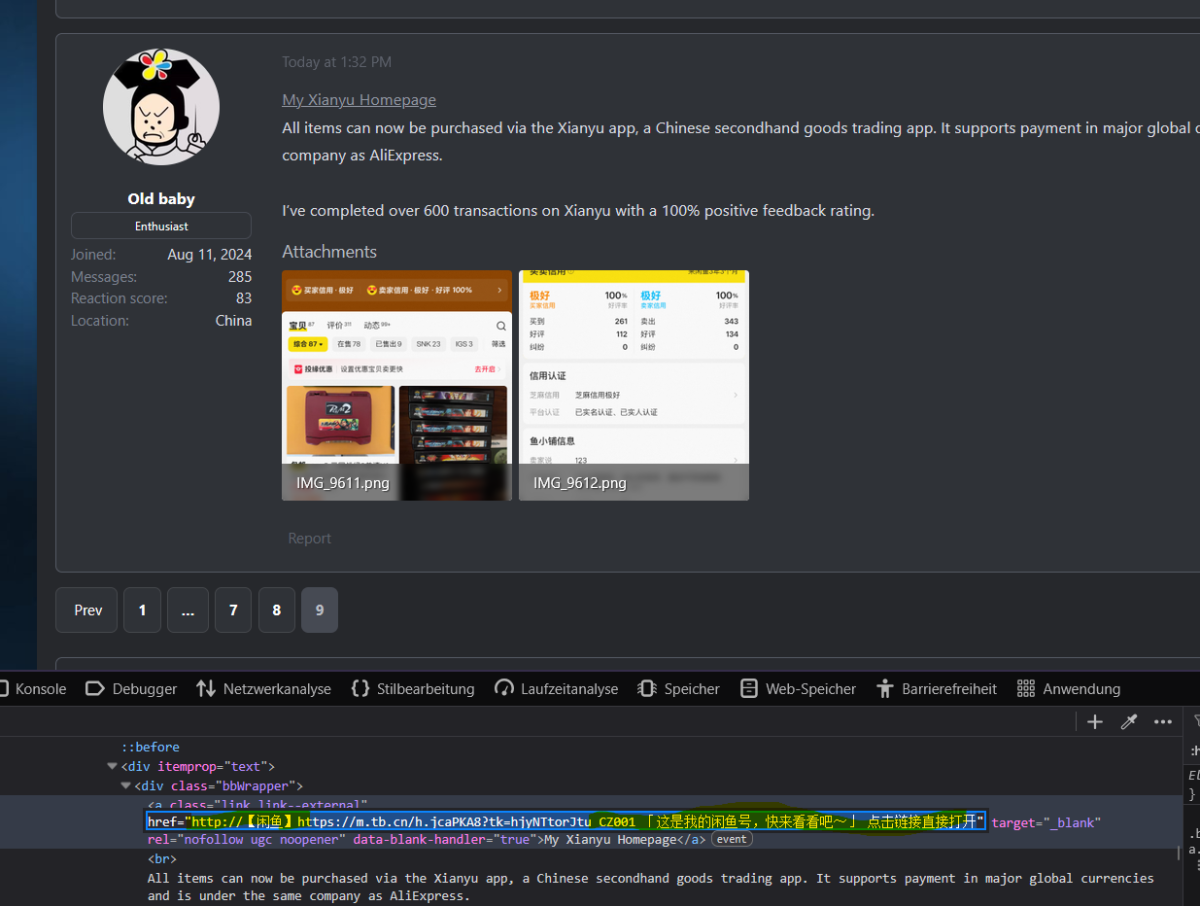The image size is (1200, 906).
Task: Select current page 9
Action: coord(320,610)
